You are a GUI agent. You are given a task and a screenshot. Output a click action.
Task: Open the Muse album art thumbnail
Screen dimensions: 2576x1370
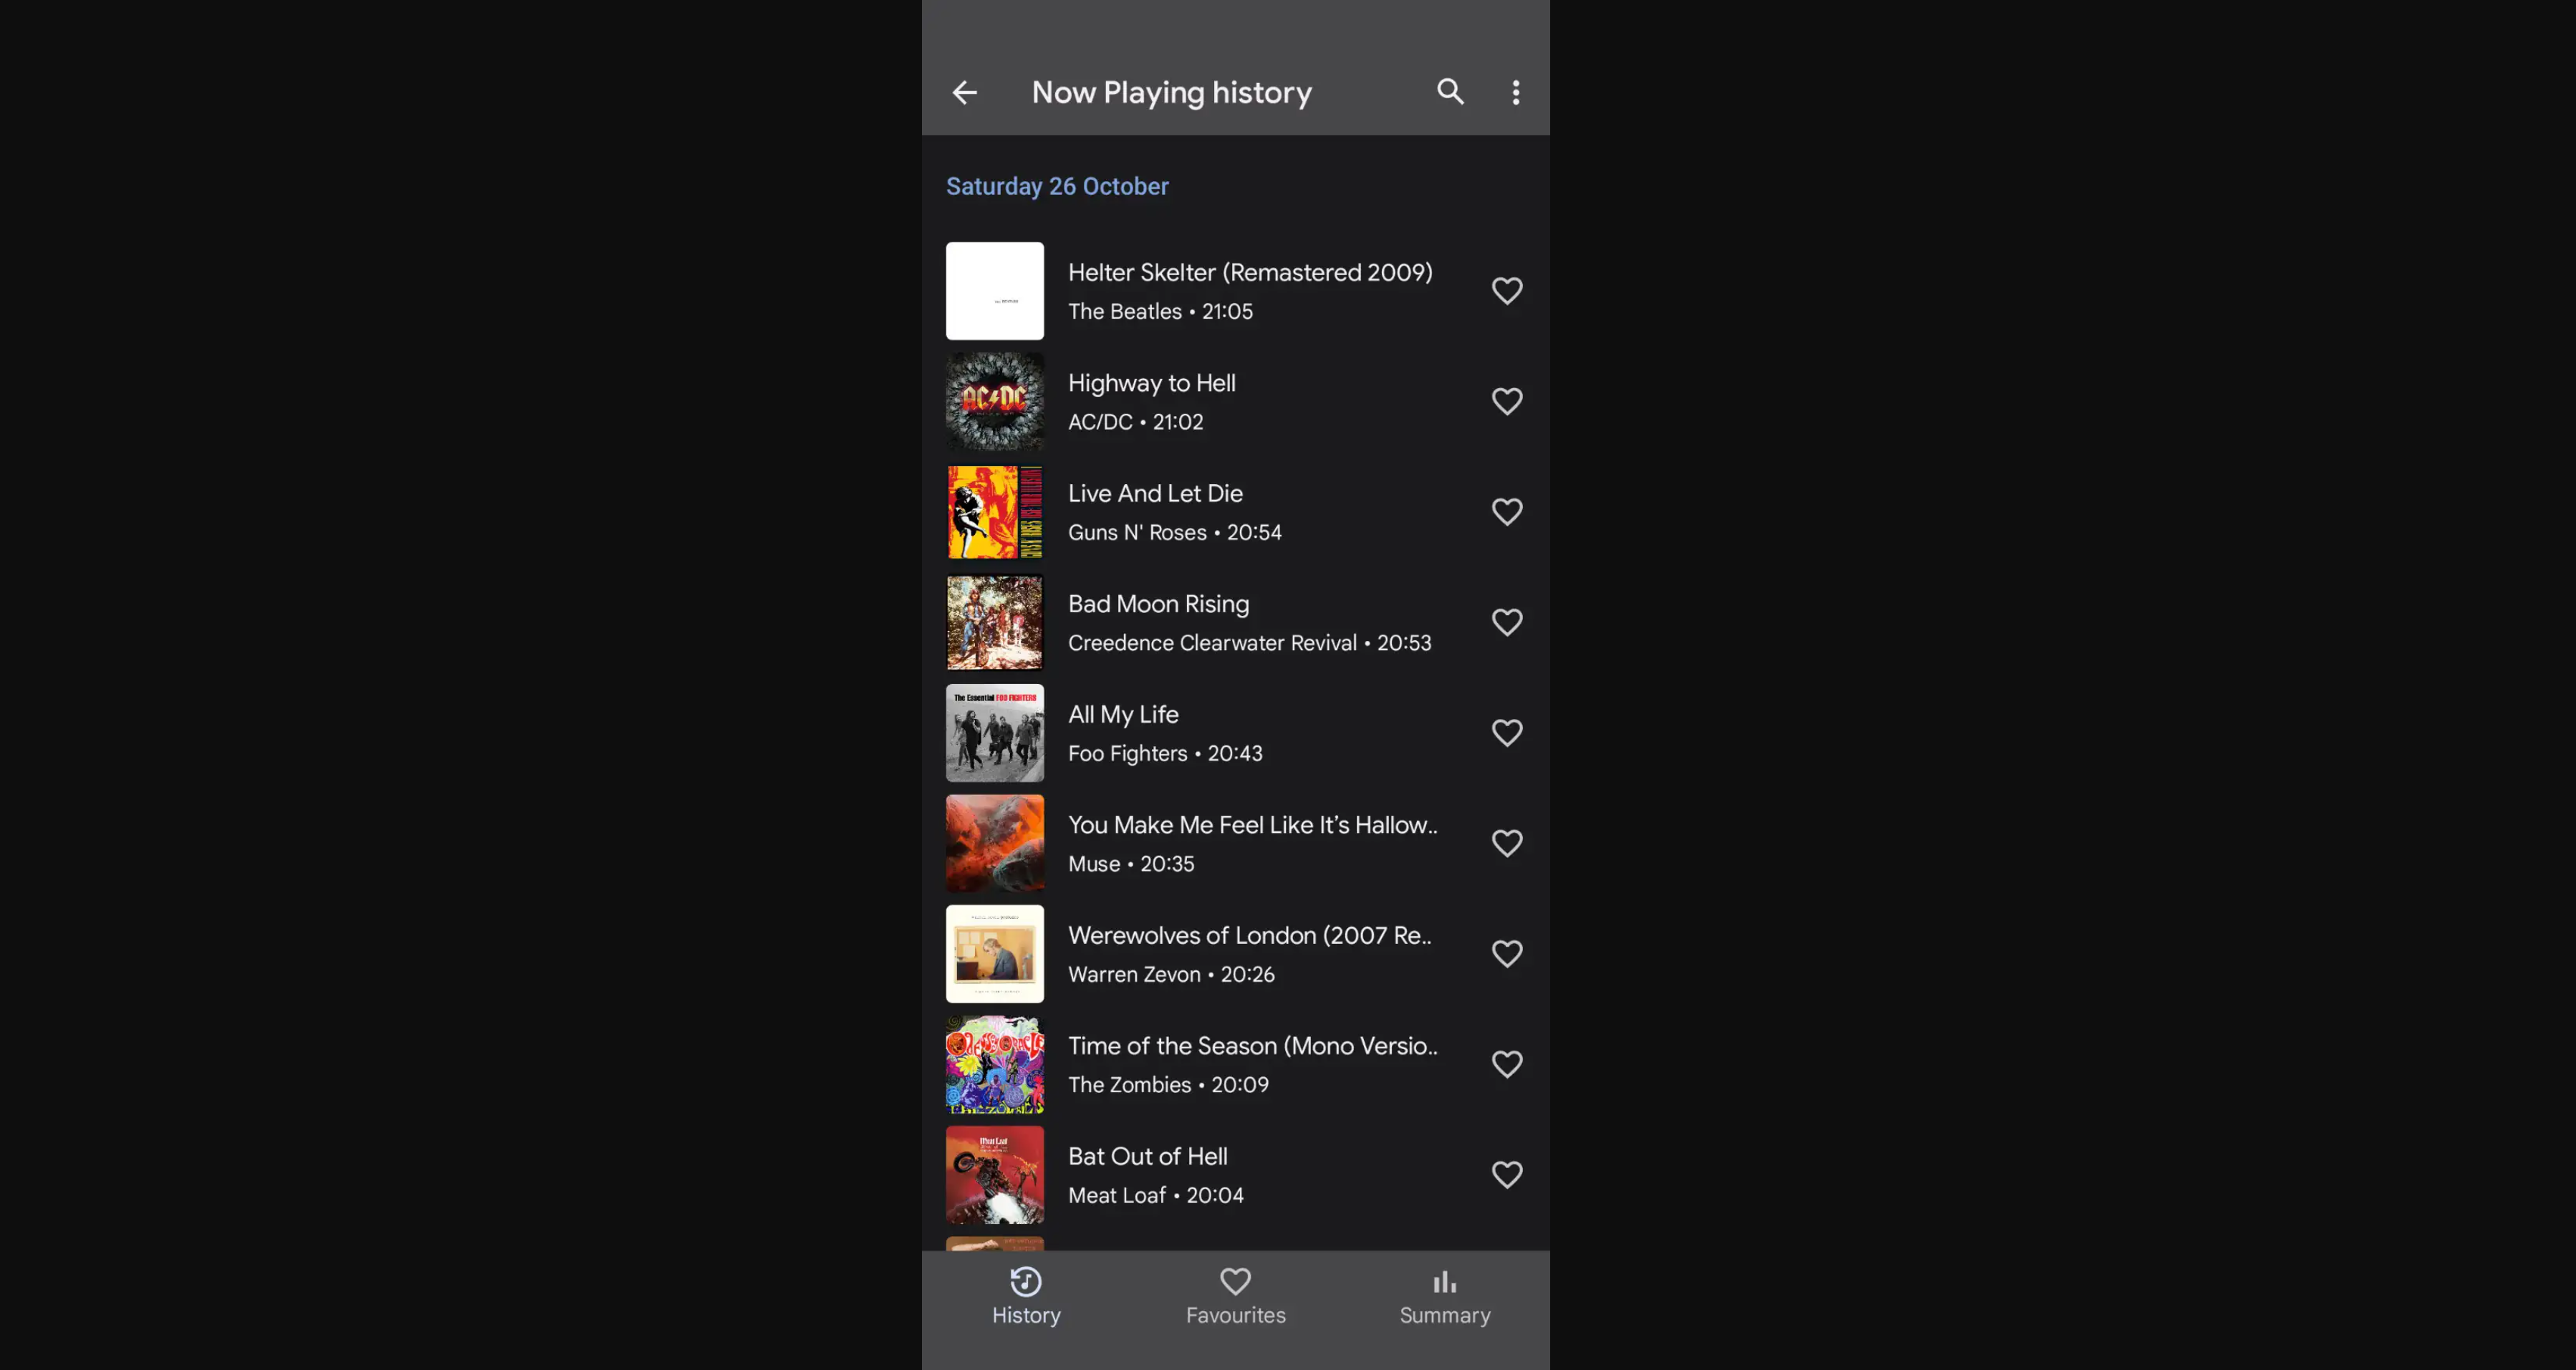click(x=995, y=844)
